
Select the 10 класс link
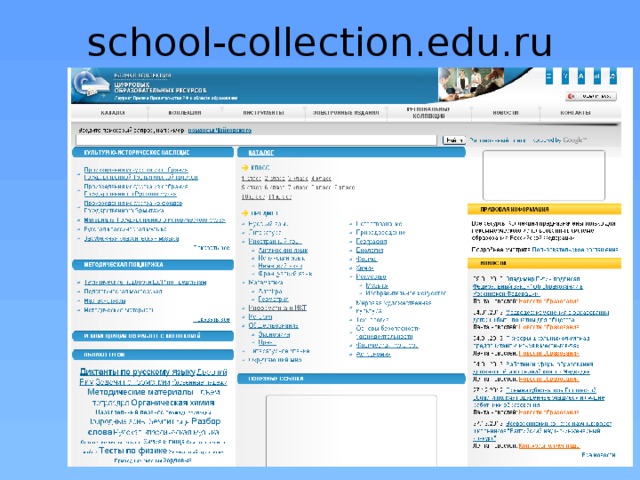click(253, 197)
